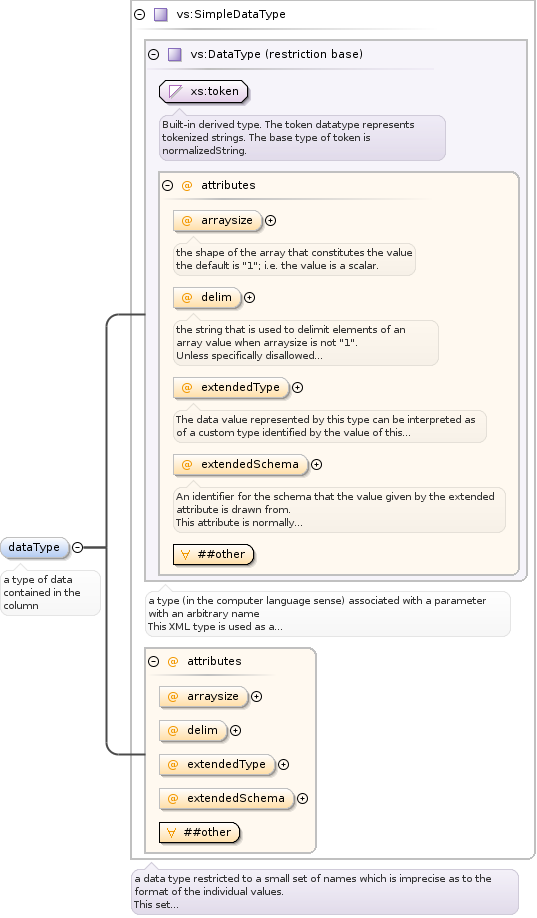
Task: Collapse the dataType element node
Action: 77,548
